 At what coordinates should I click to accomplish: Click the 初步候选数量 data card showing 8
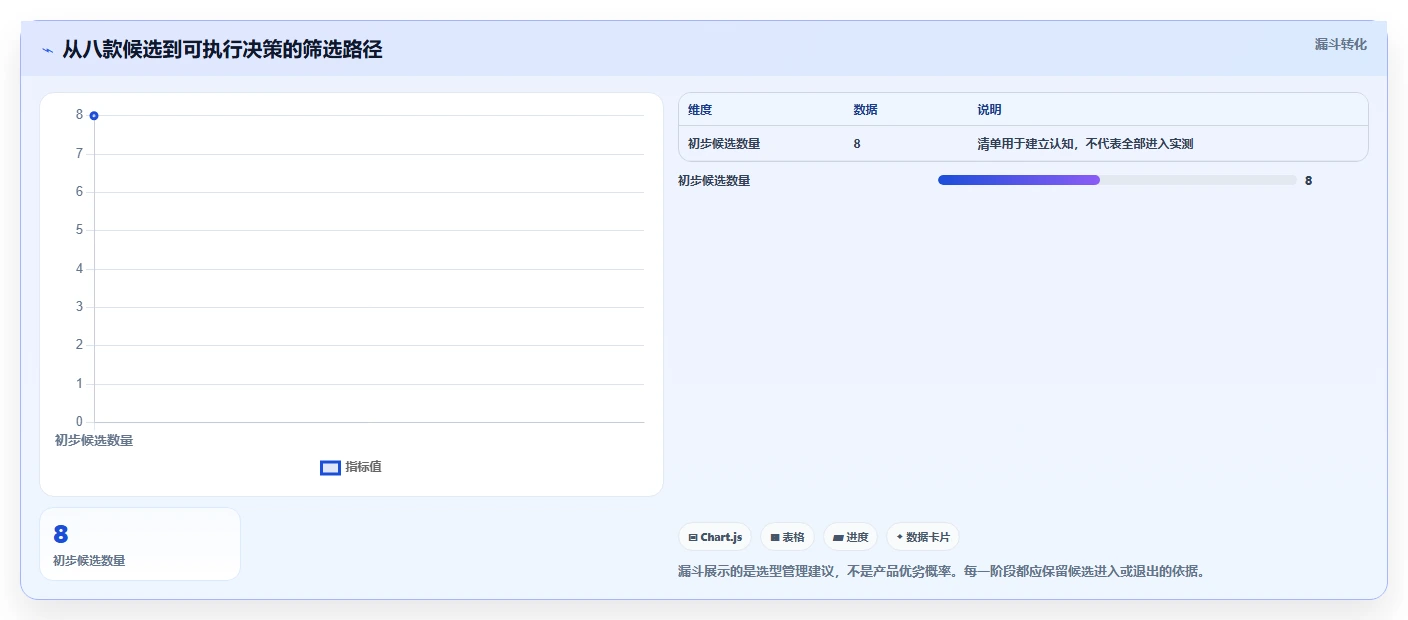tap(140, 544)
